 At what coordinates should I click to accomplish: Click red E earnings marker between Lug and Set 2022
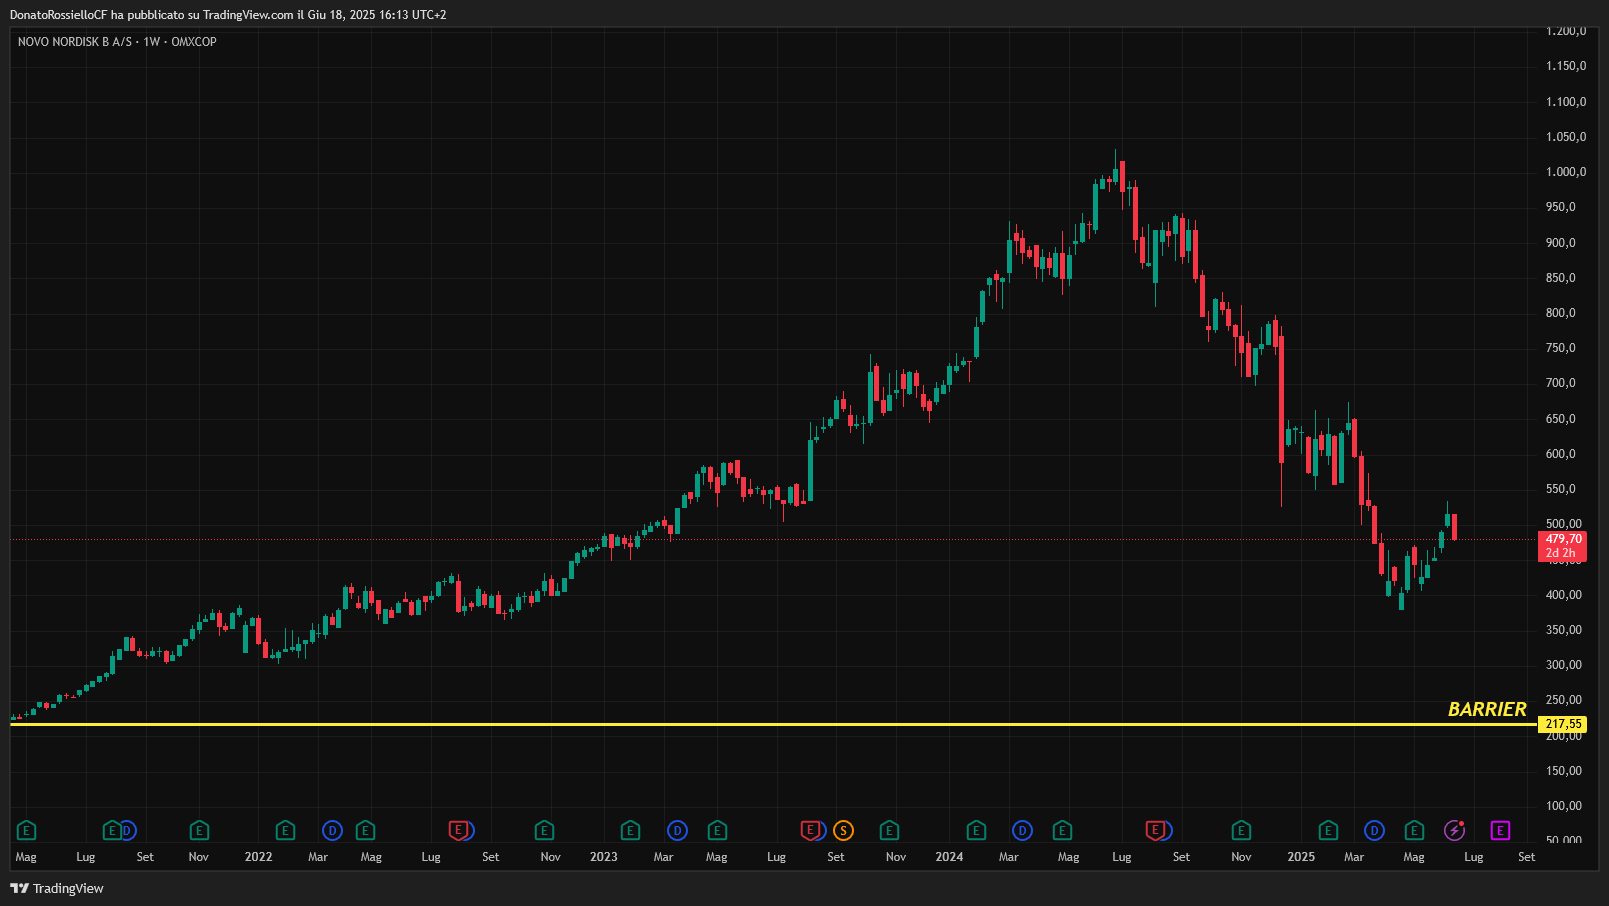458,830
